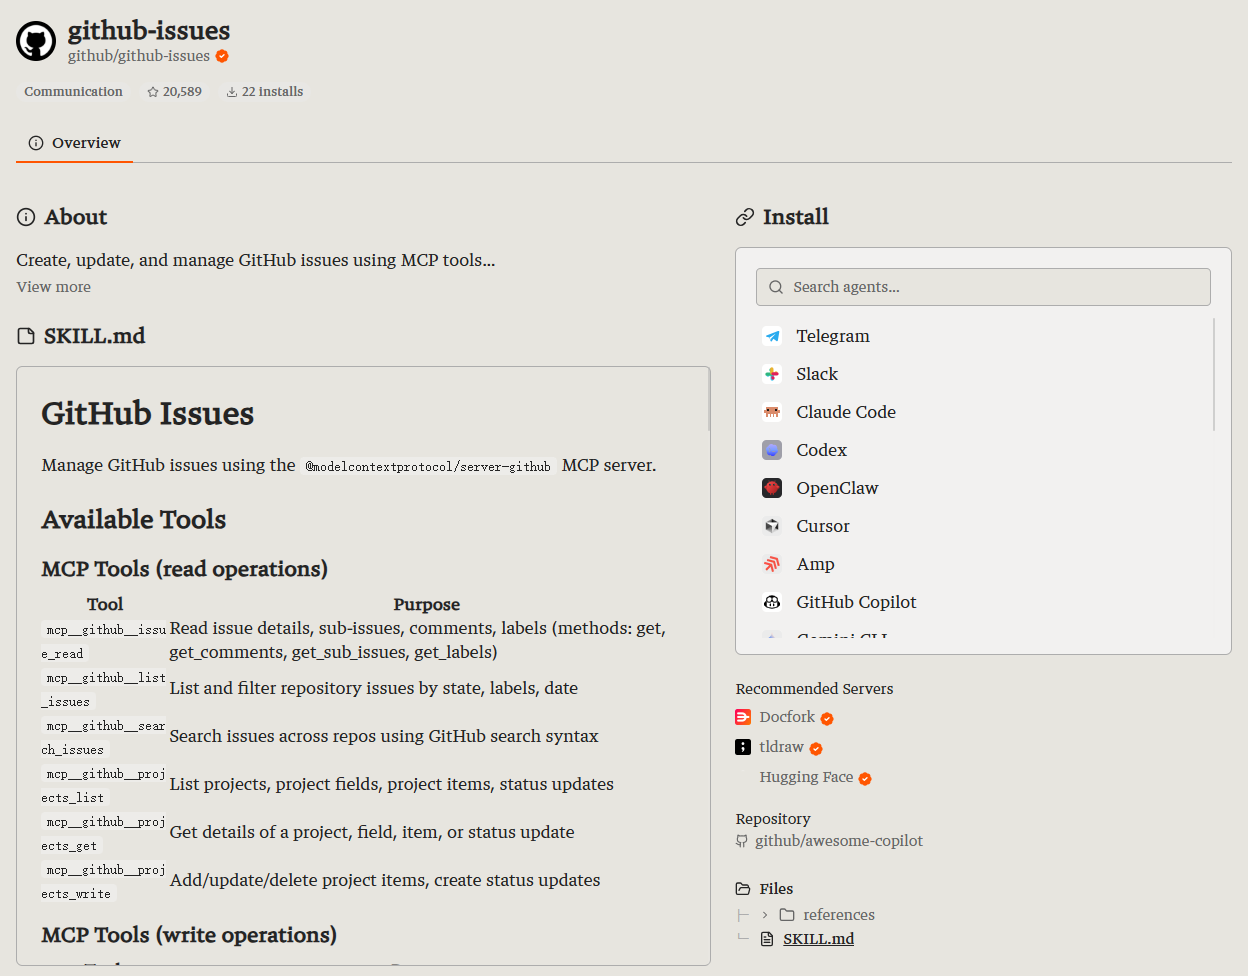The height and width of the screenshot is (976, 1248).
Task: Click the GitHub octocat logo
Action: coord(36,41)
